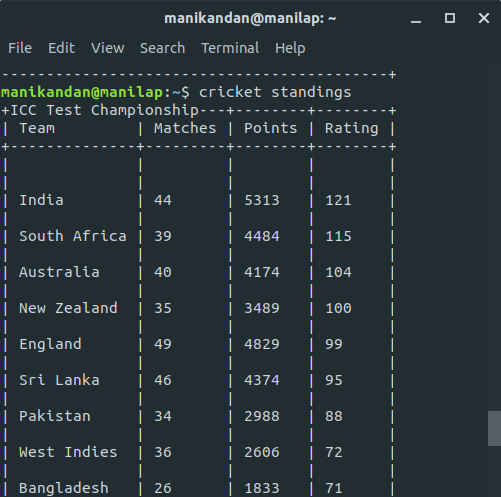Screen dimensions: 501x497
Task: Click the 'Rating' column header
Action: pyautogui.click(x=352, y=129)
